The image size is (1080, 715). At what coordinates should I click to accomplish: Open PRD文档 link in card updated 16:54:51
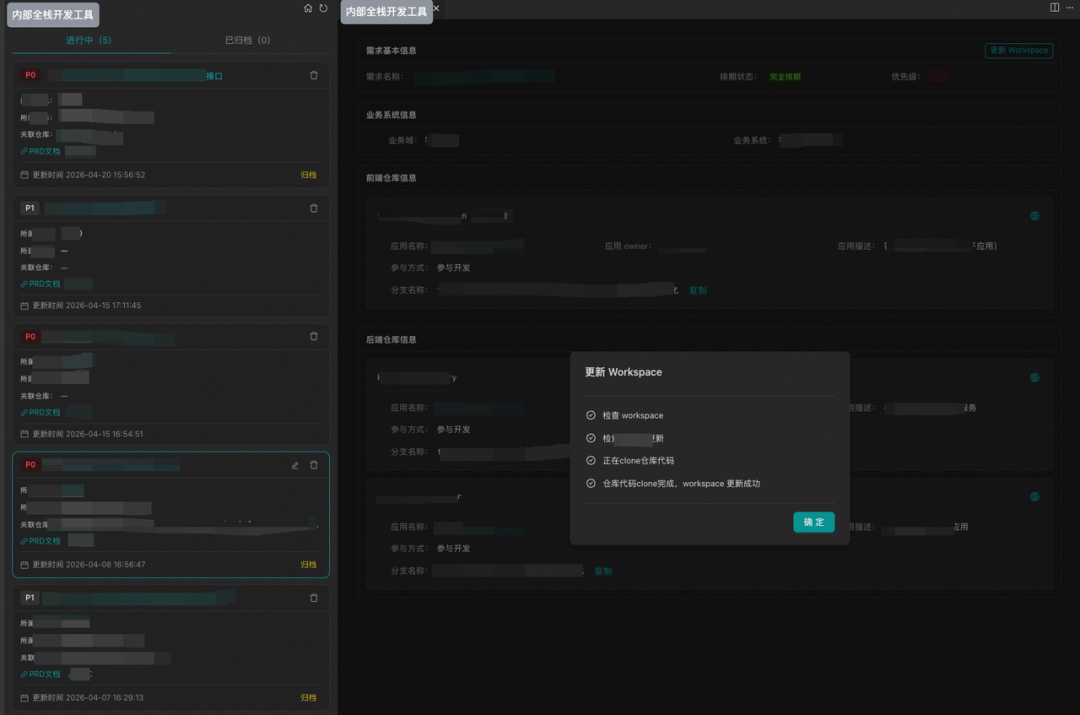41,413
